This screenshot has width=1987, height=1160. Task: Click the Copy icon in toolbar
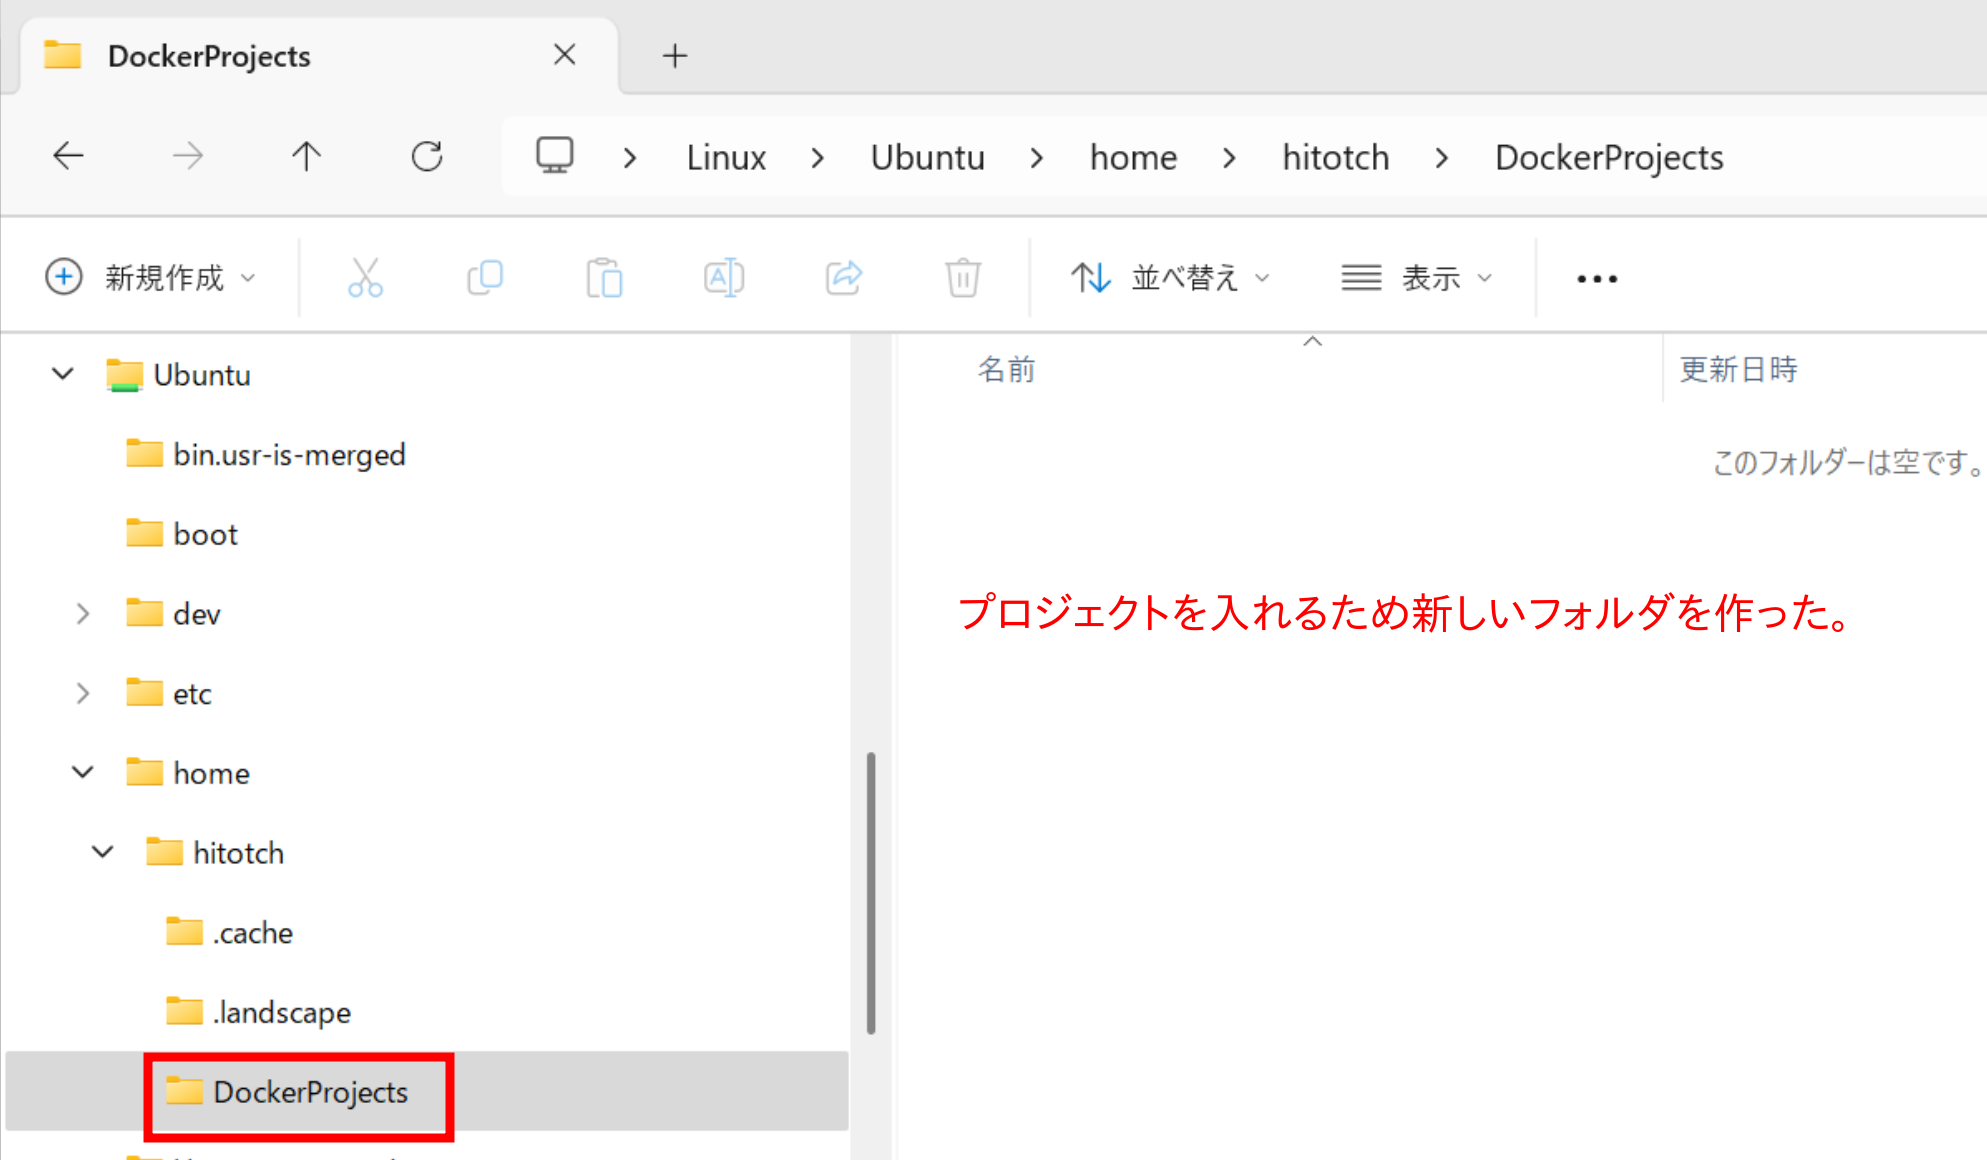pos(485,277)
